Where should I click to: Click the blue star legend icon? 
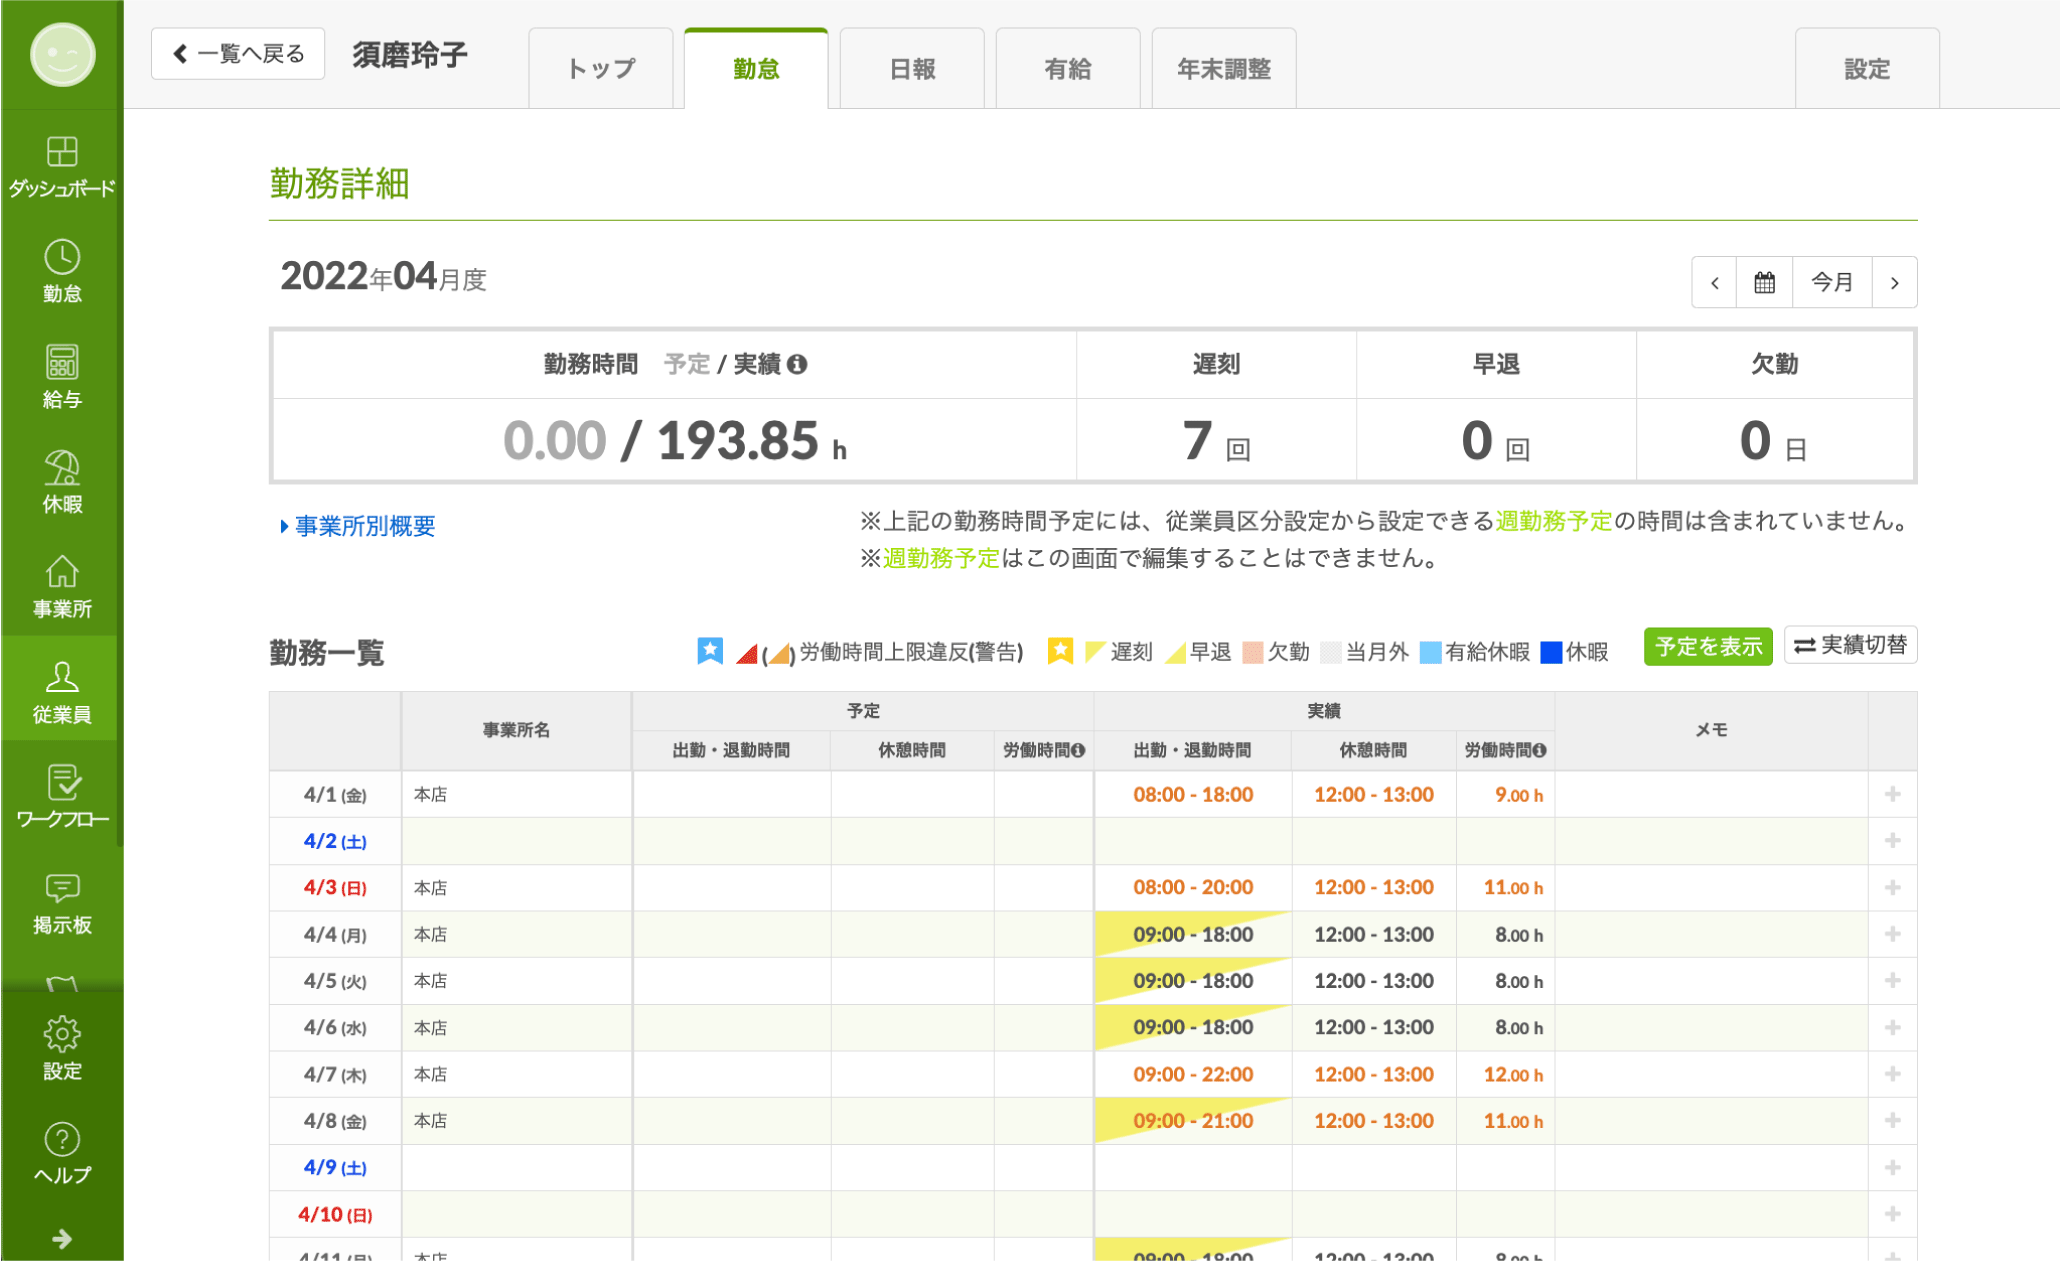coord(710,651)
